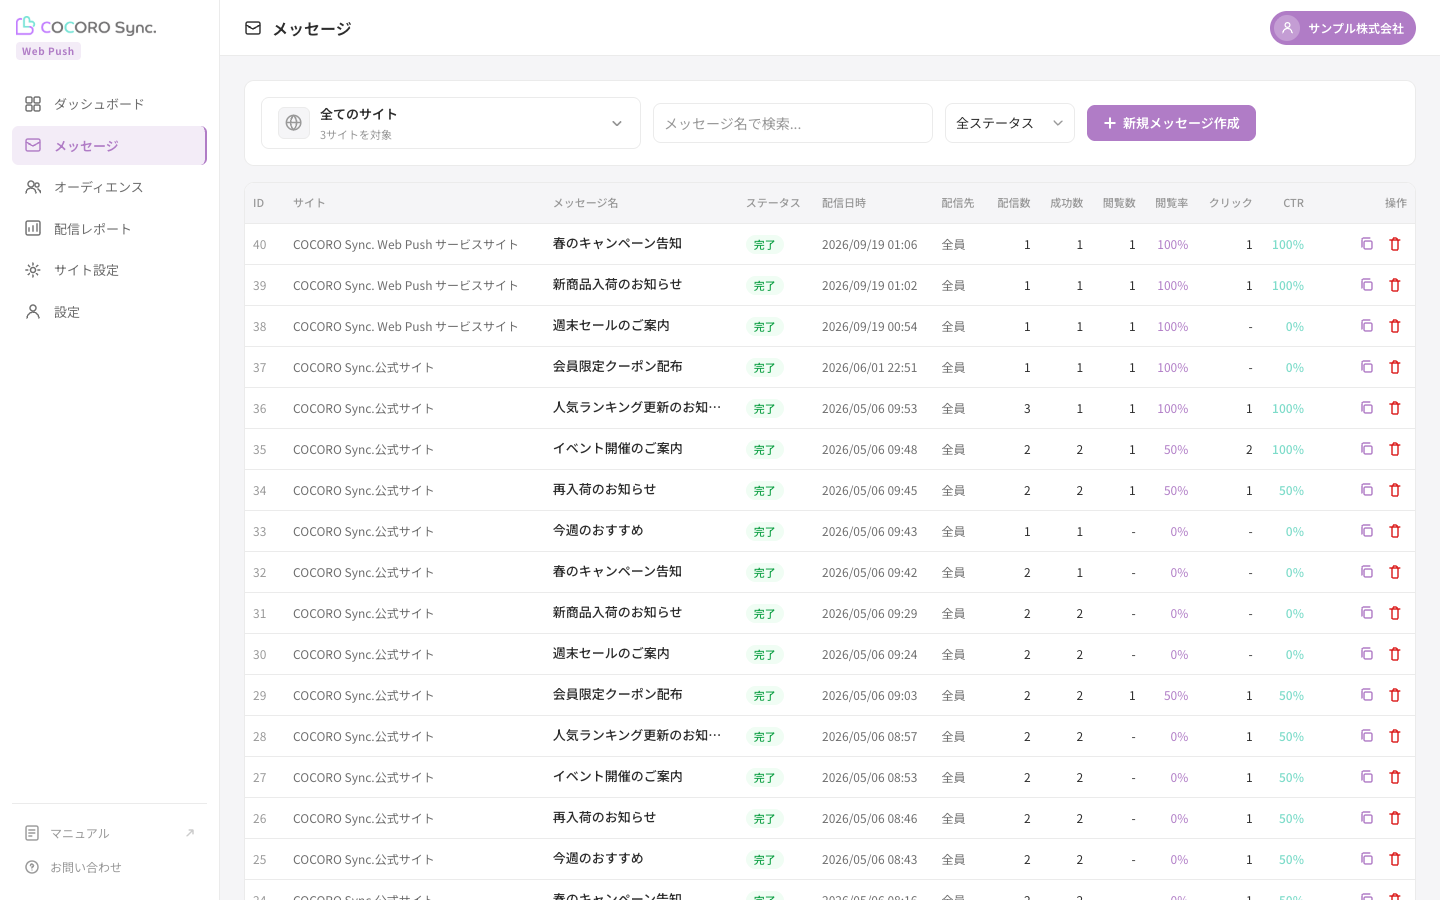This screenshot has height=900, width=1440.
Task: Open message 春のキャンペーン告知 in row 40
Action: coord(617,243)
